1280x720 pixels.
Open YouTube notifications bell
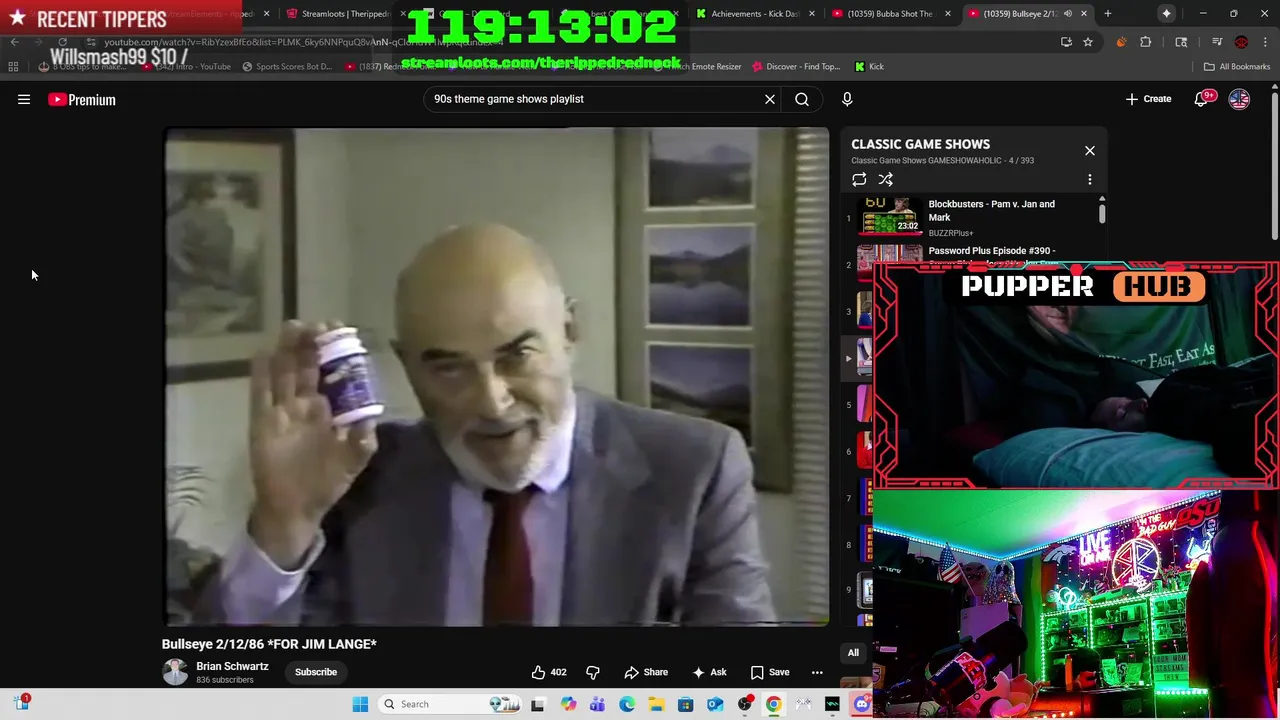[1202, 99]
